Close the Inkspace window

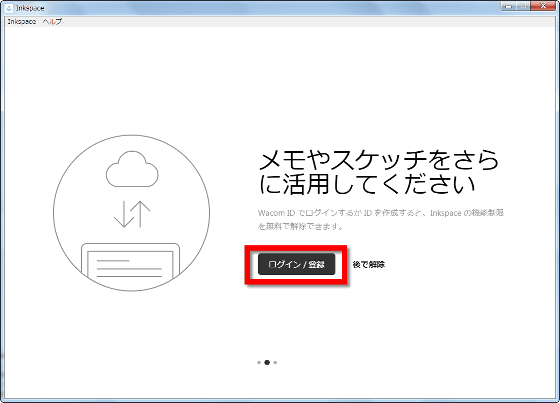click(x=543, y=6)
